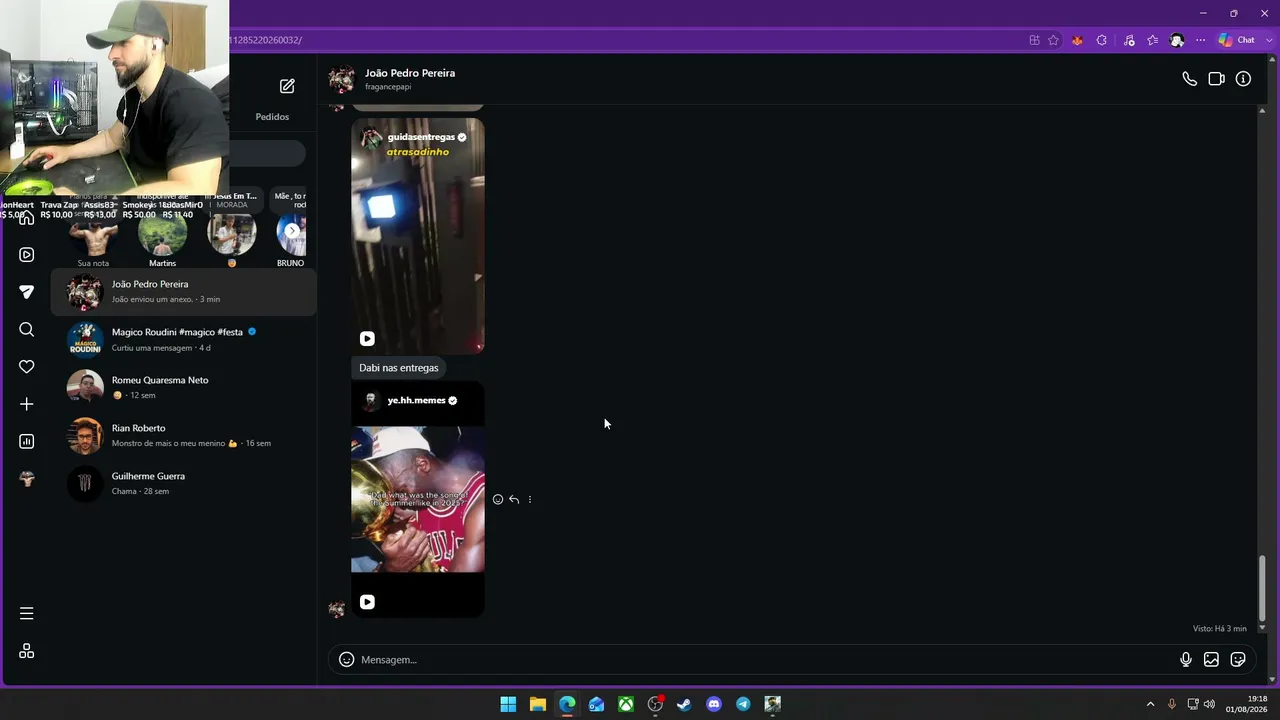1280x720 pixels.
Task: Click the conversation scrollbar thumb
Action: (x=1262, y=588)
